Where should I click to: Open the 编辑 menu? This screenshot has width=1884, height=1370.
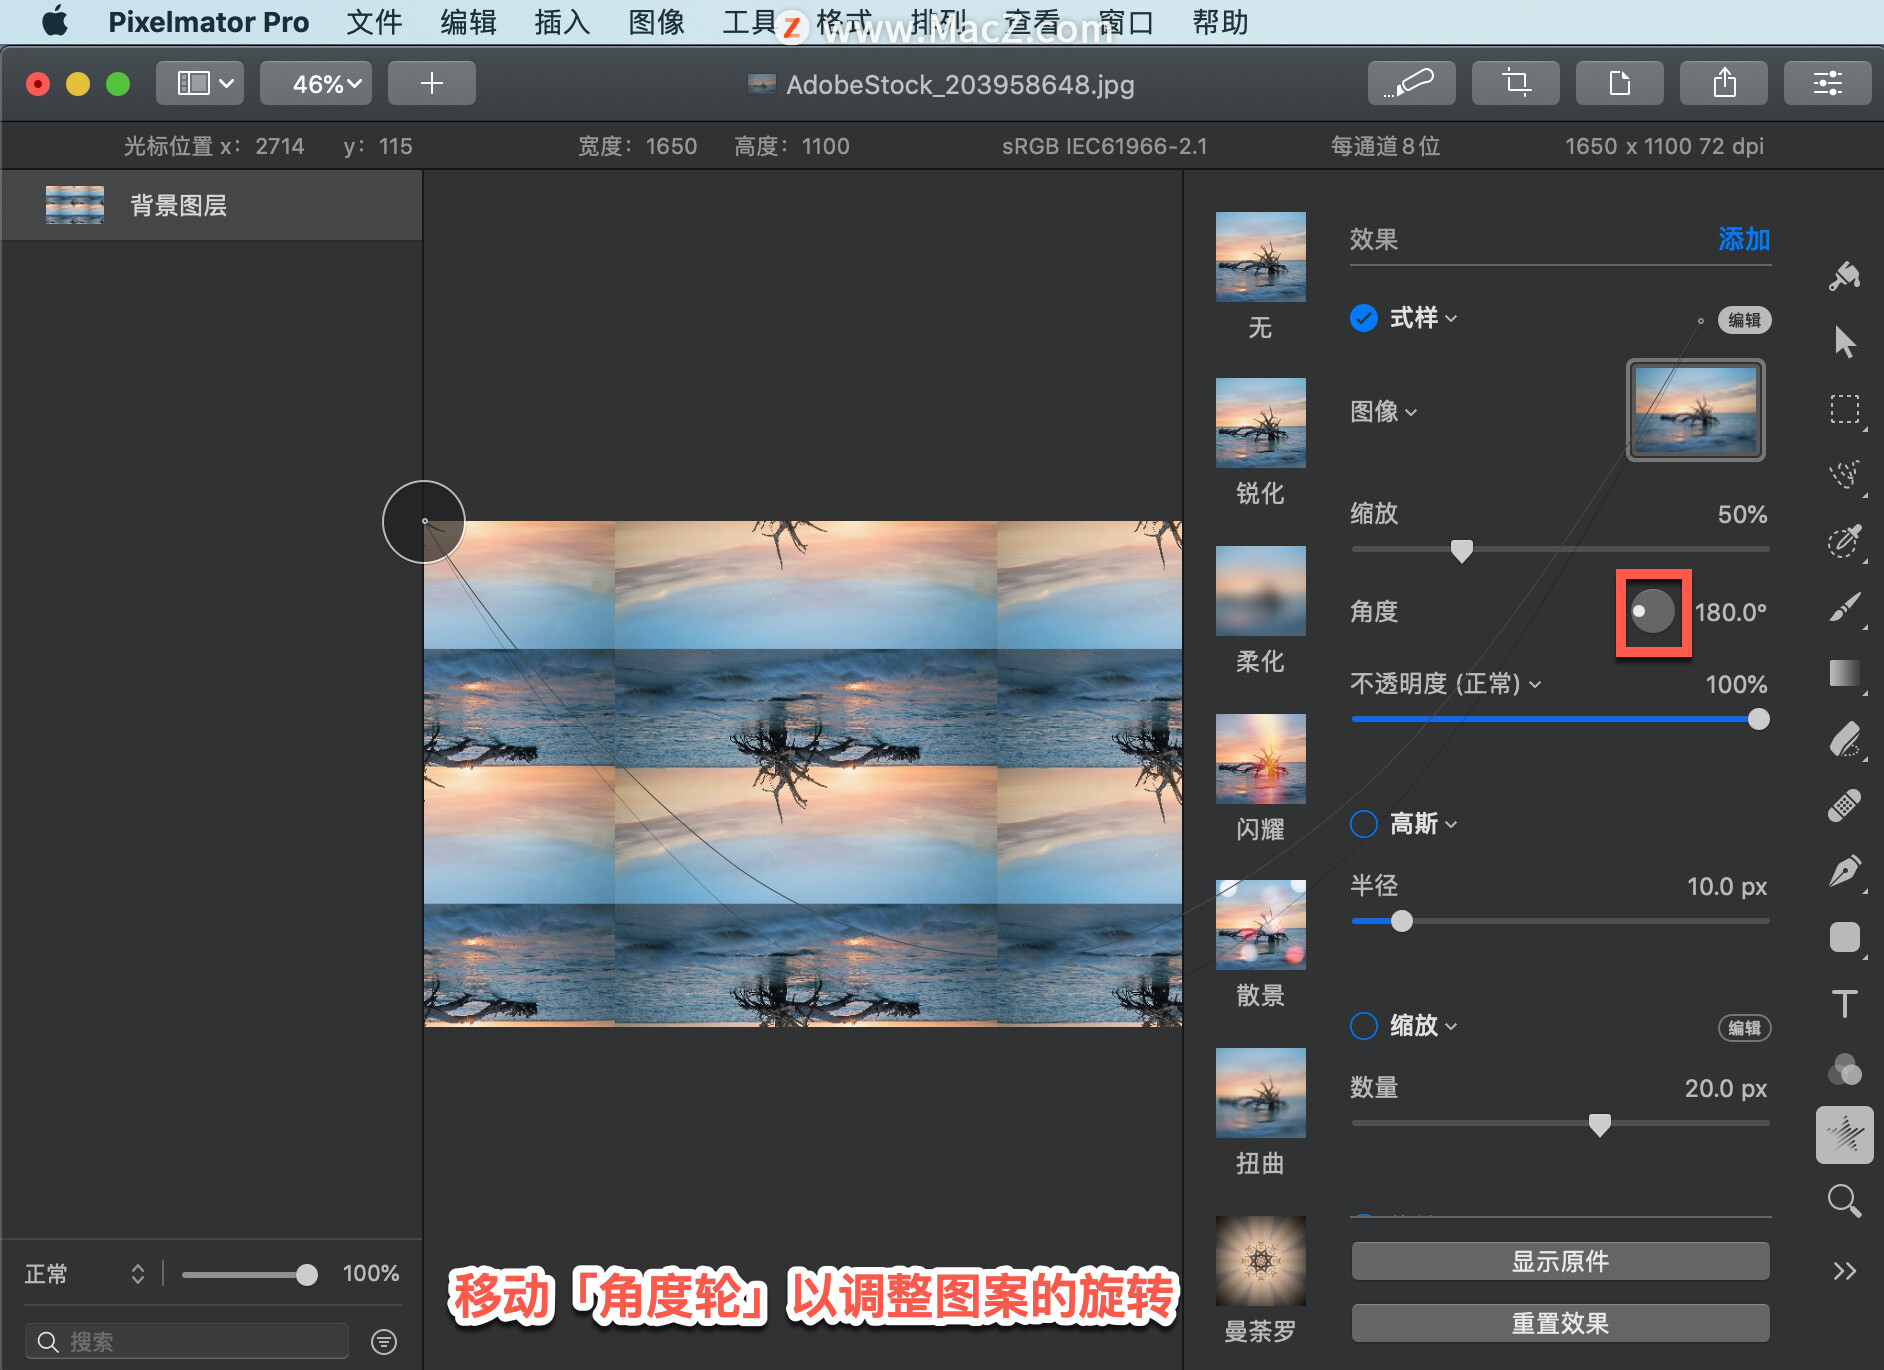tap(468, 22)
